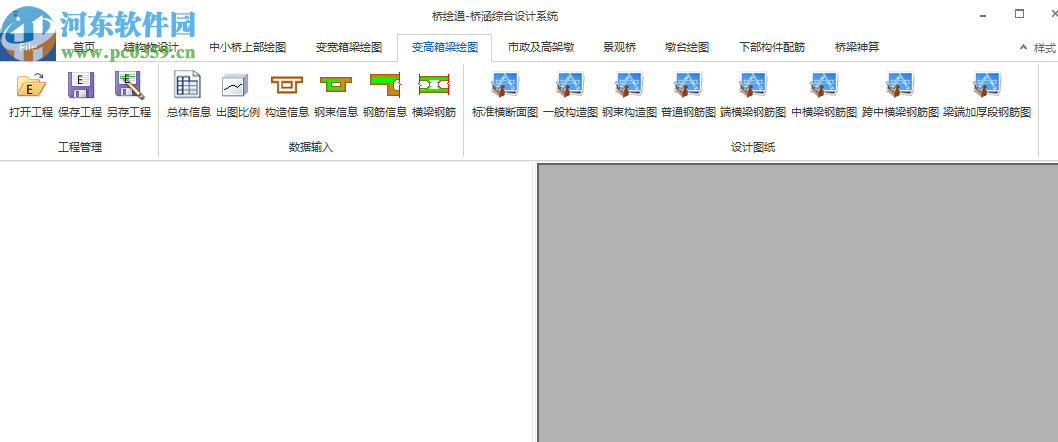Switch to 首页 tab
The image size is (1058, 442).
[84, 47]
